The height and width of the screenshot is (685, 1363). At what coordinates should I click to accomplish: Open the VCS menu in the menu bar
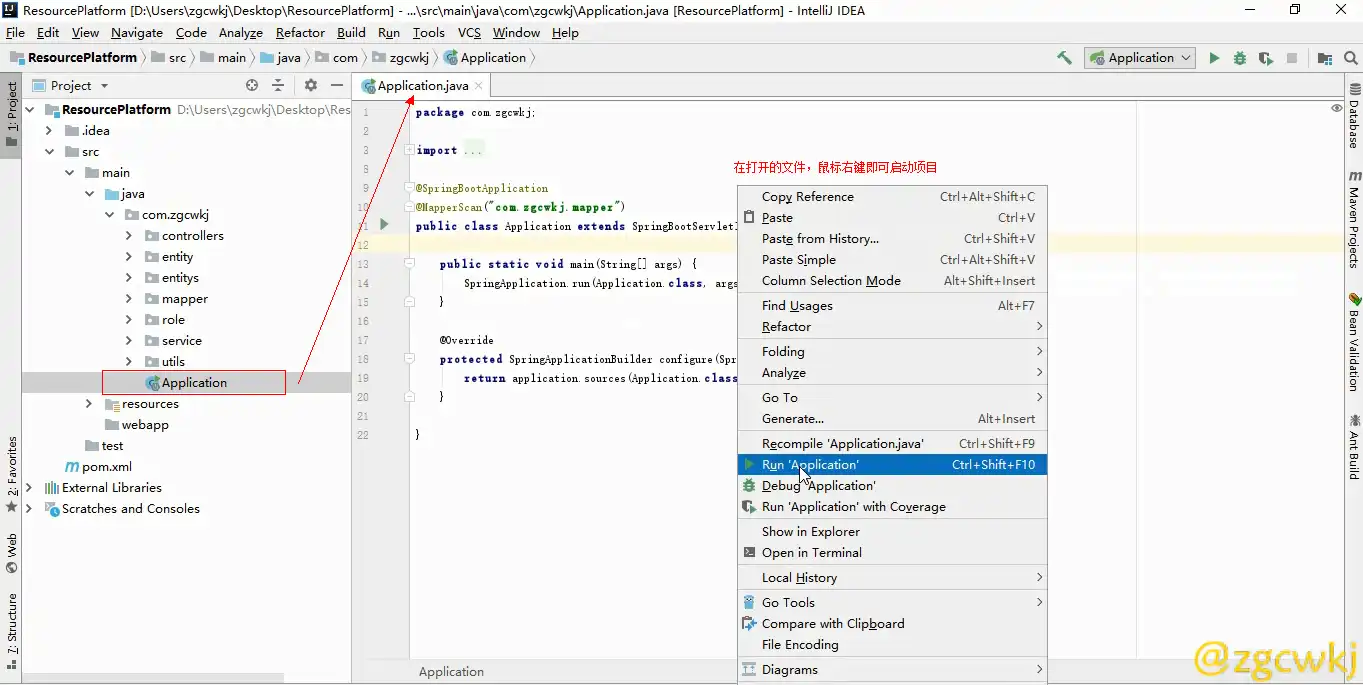click(x=469, y=33)
